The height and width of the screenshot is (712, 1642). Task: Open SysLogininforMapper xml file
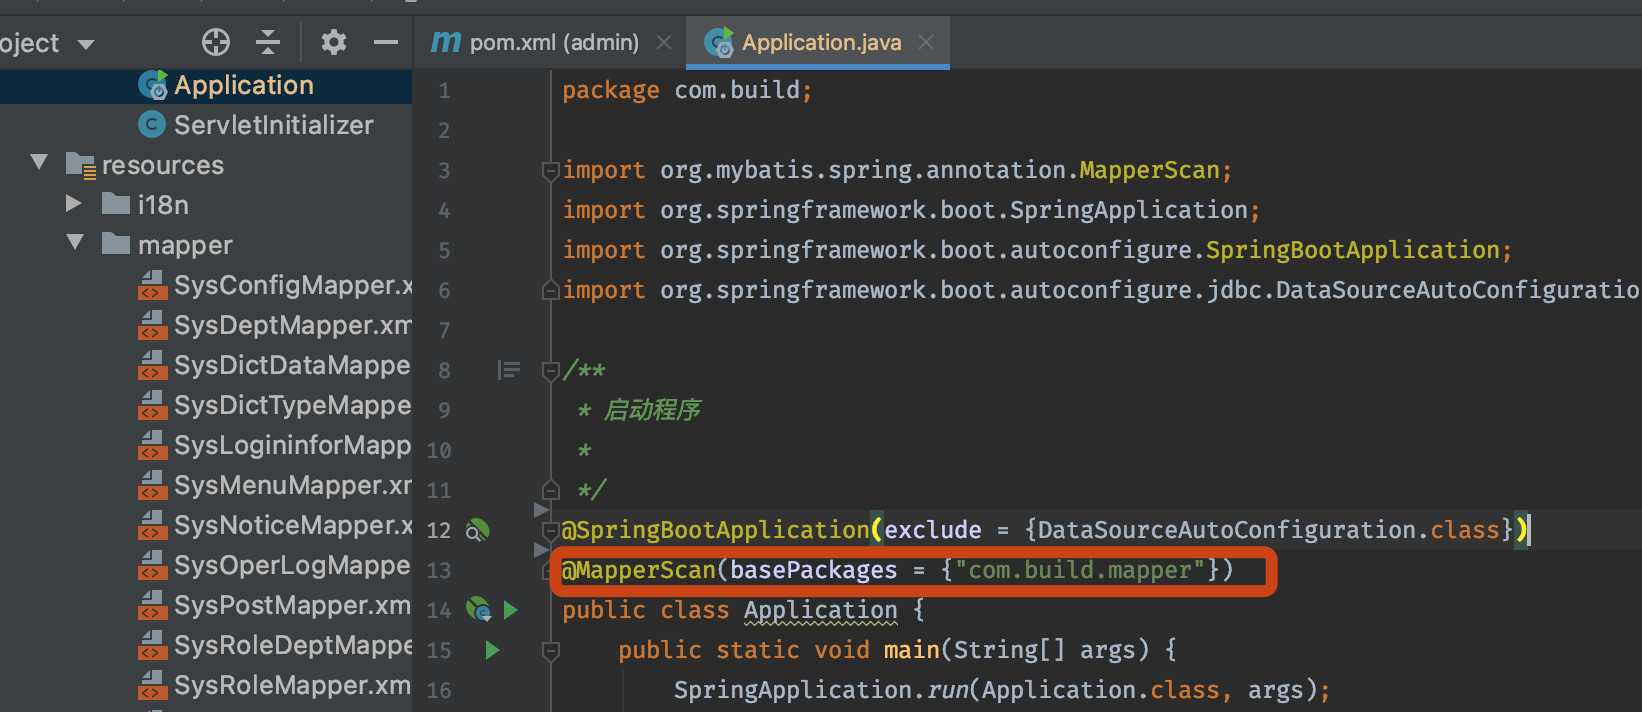point(292,445)
